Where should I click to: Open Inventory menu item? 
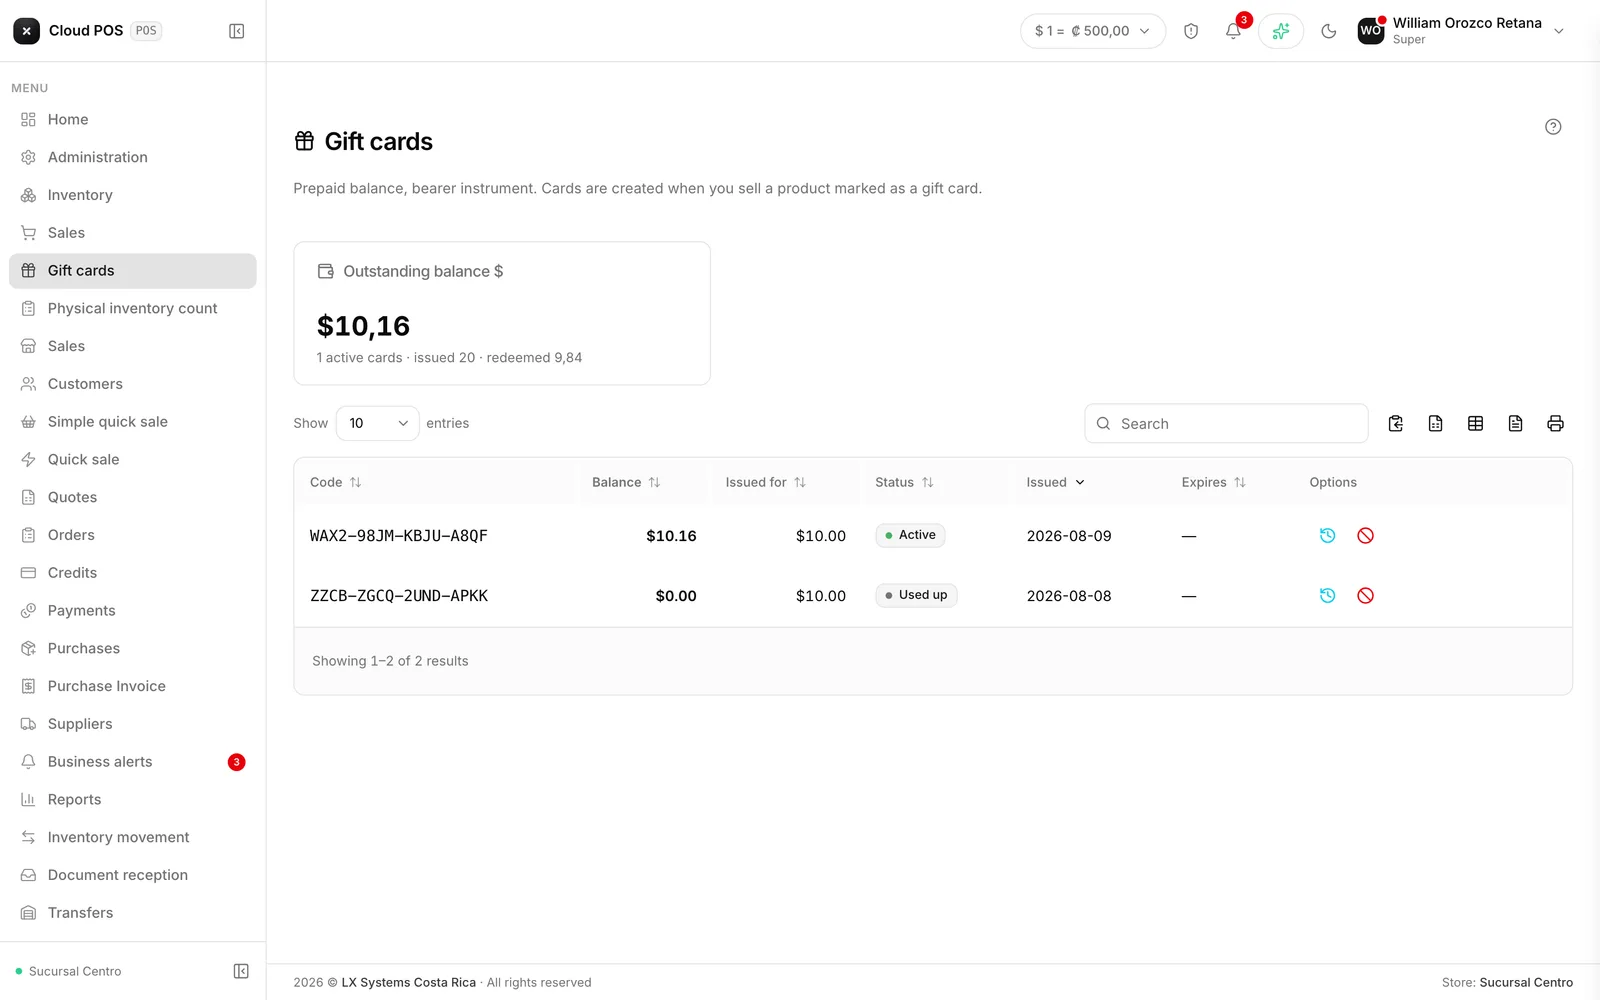[x=133, y=195]
